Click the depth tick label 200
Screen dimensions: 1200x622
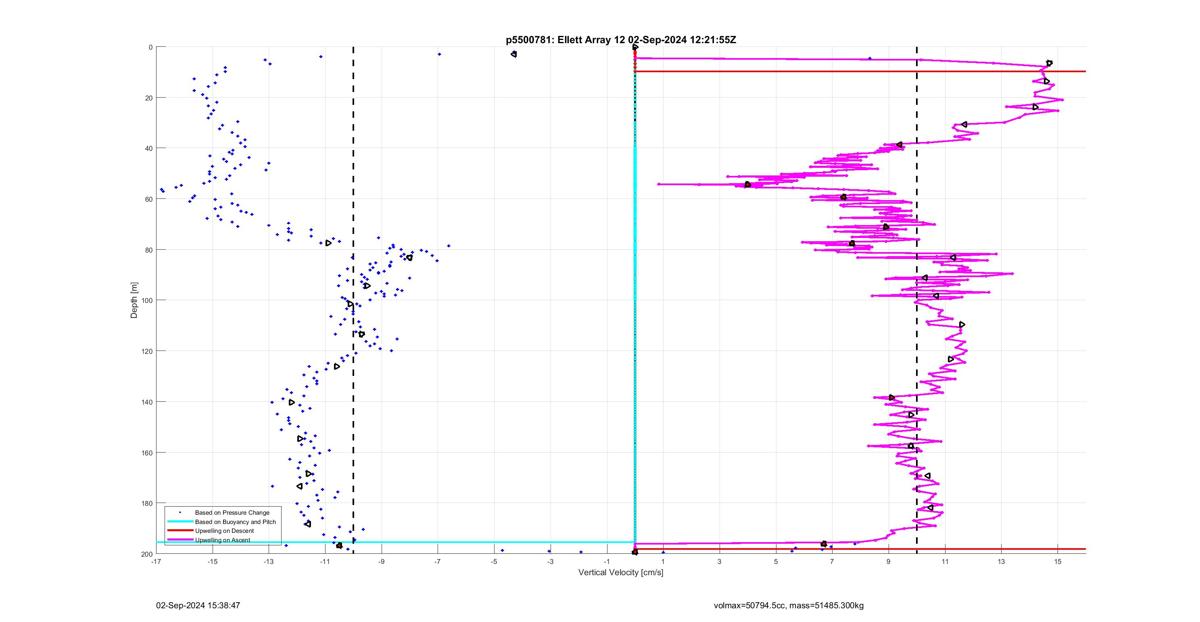point(145,554)
